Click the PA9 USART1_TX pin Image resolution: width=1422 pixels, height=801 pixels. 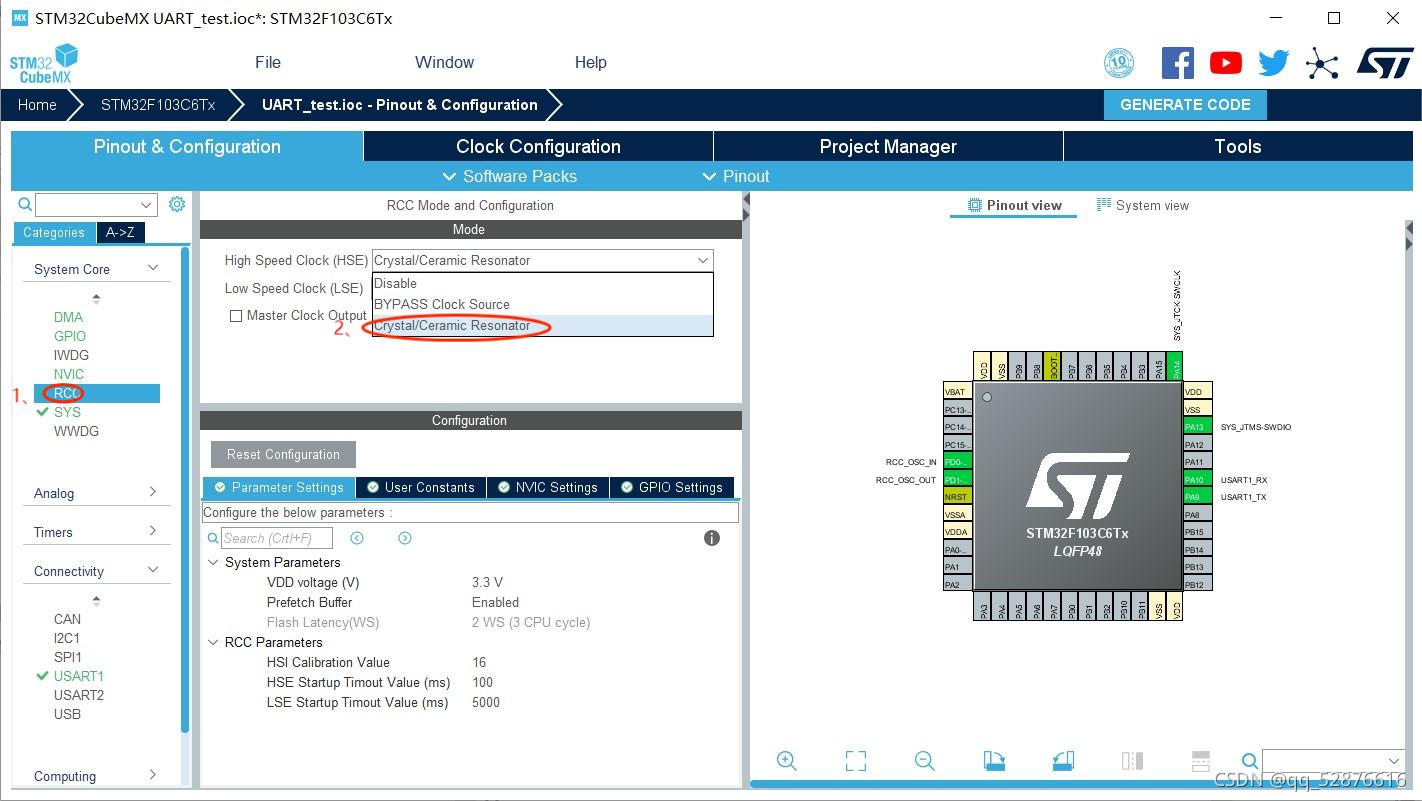[x=1196, y=497]
